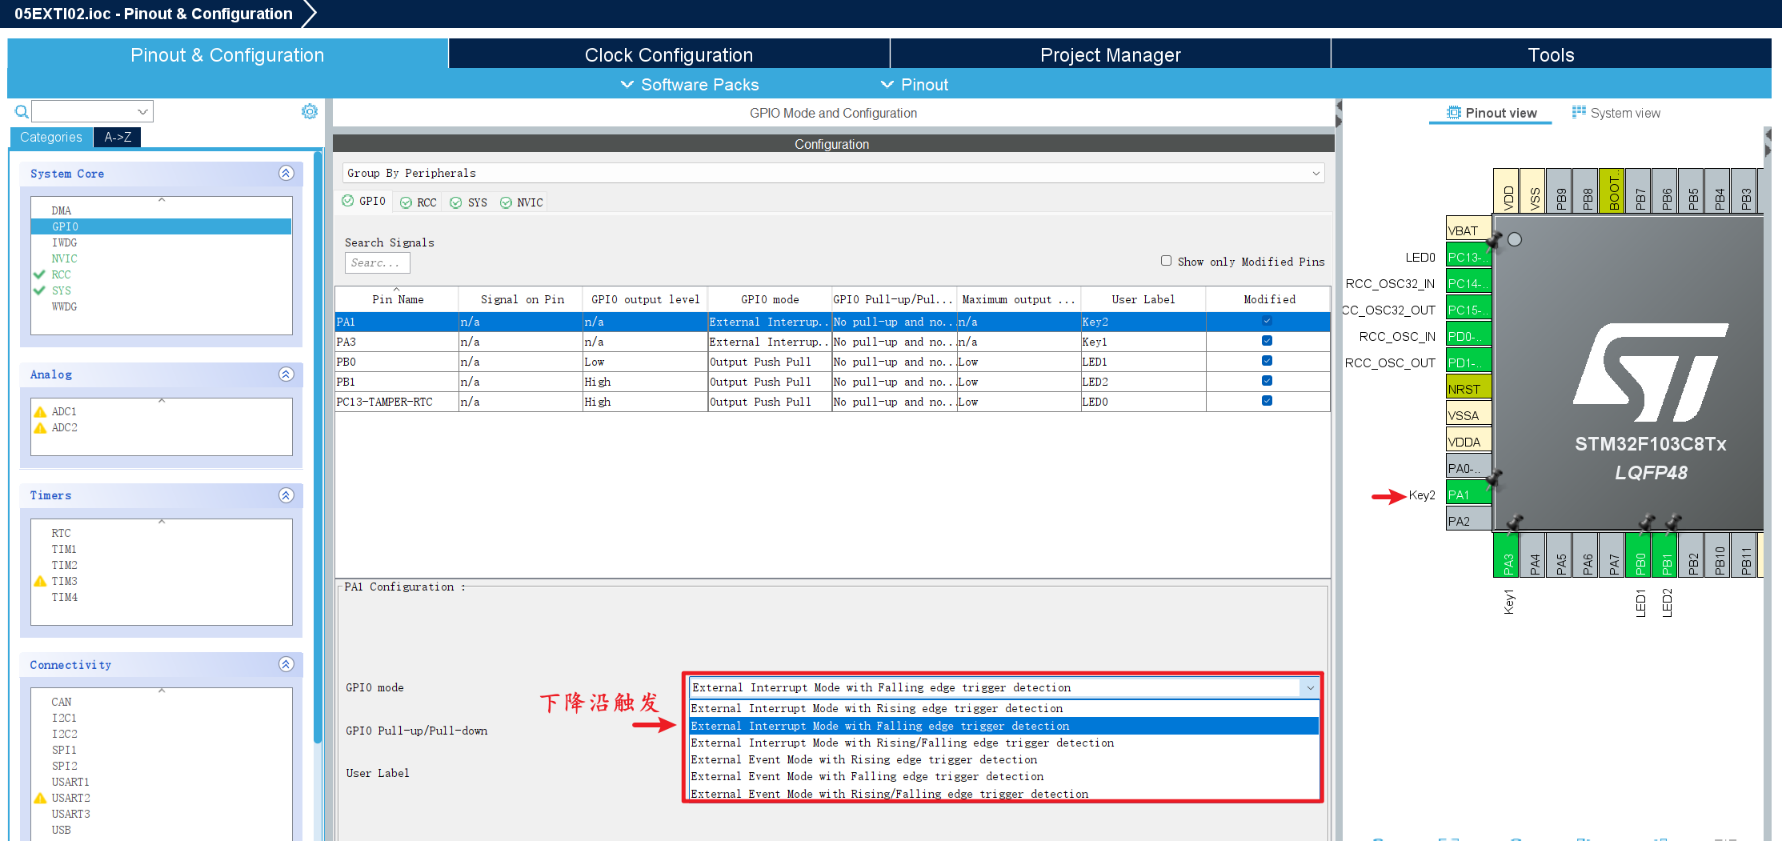Select the VDDA pin on the chip
Image resolution: width=1782 pixels, height=841 pixels.
click(x=1468, y=442)
